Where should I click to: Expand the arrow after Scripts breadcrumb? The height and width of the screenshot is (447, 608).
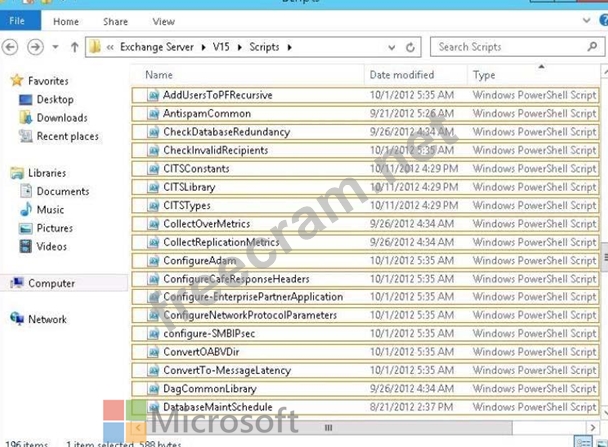(290, 48)
